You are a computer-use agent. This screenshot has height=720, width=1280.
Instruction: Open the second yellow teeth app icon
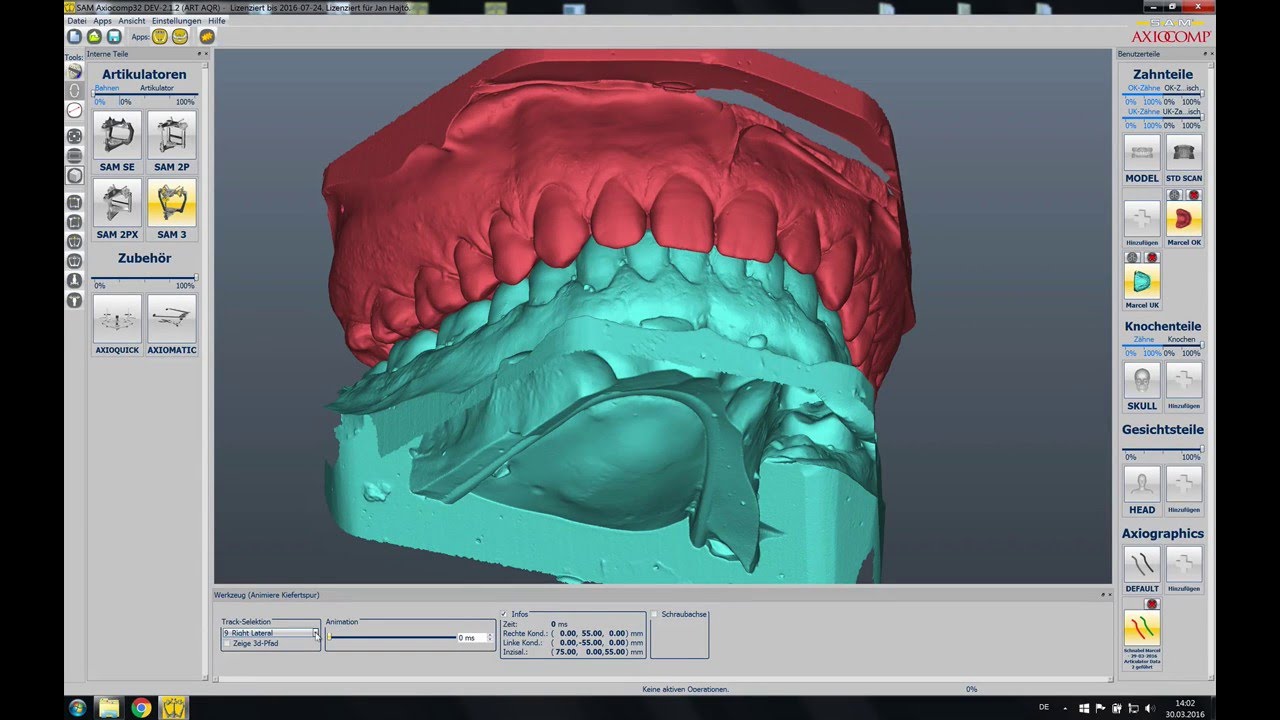(180, 37)
